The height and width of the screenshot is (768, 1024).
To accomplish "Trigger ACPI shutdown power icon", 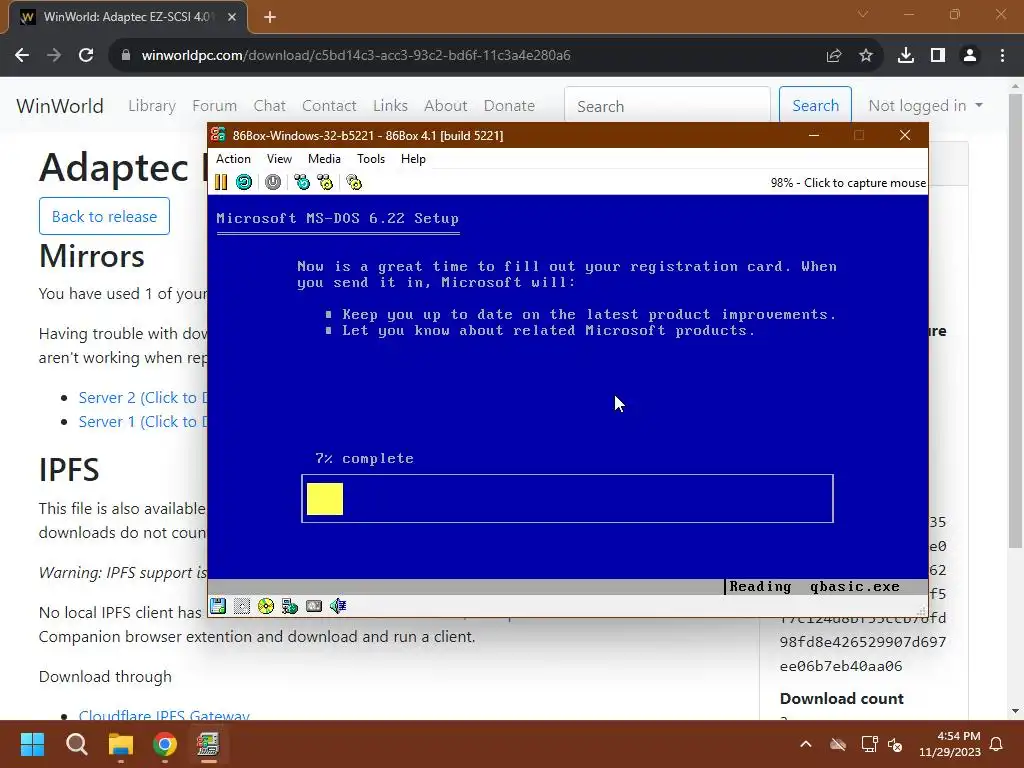I will tap(273, 182).
